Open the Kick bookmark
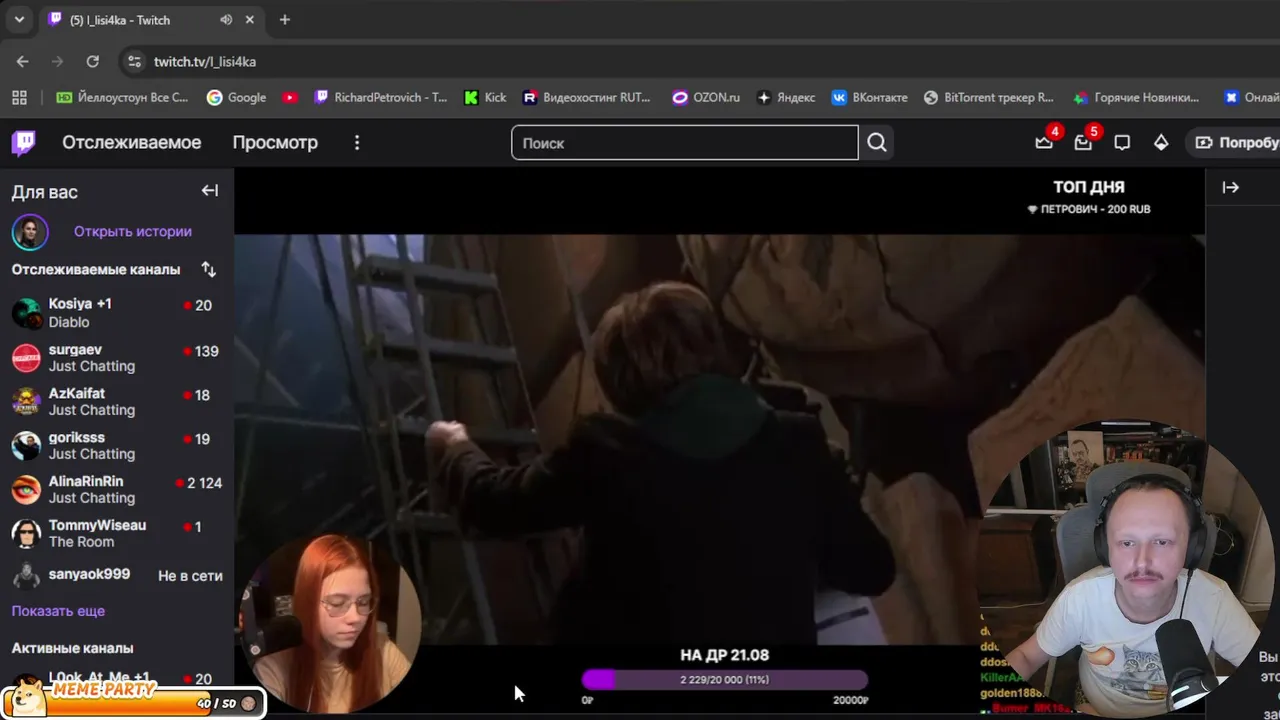 [485, 97]
